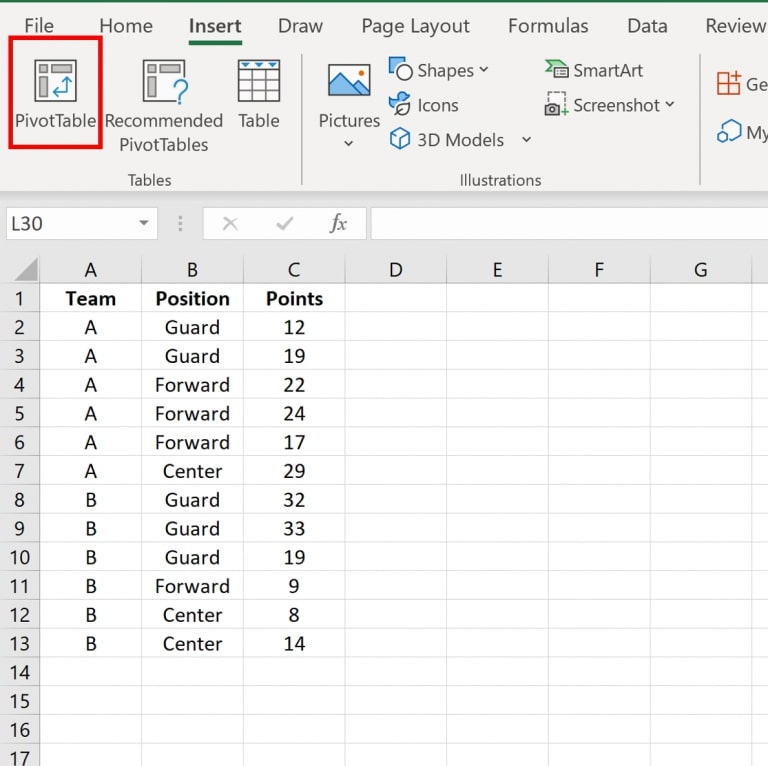Expand the Pictures dropdown arrow
Screen dimensions: 768x766
(348, 144)
